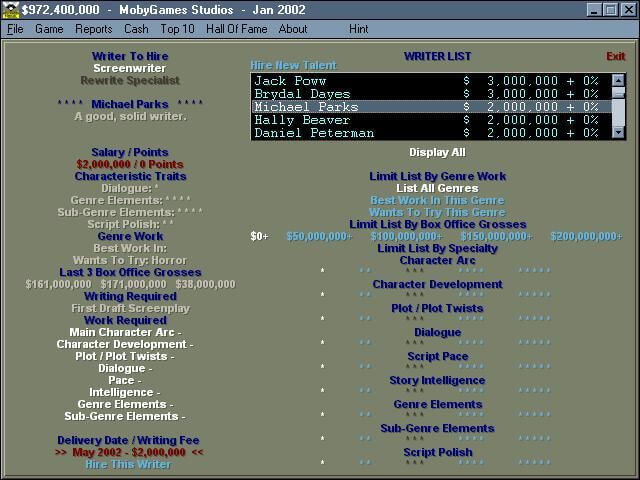Enable Best Work In This Genre filter

coord(437,200)
